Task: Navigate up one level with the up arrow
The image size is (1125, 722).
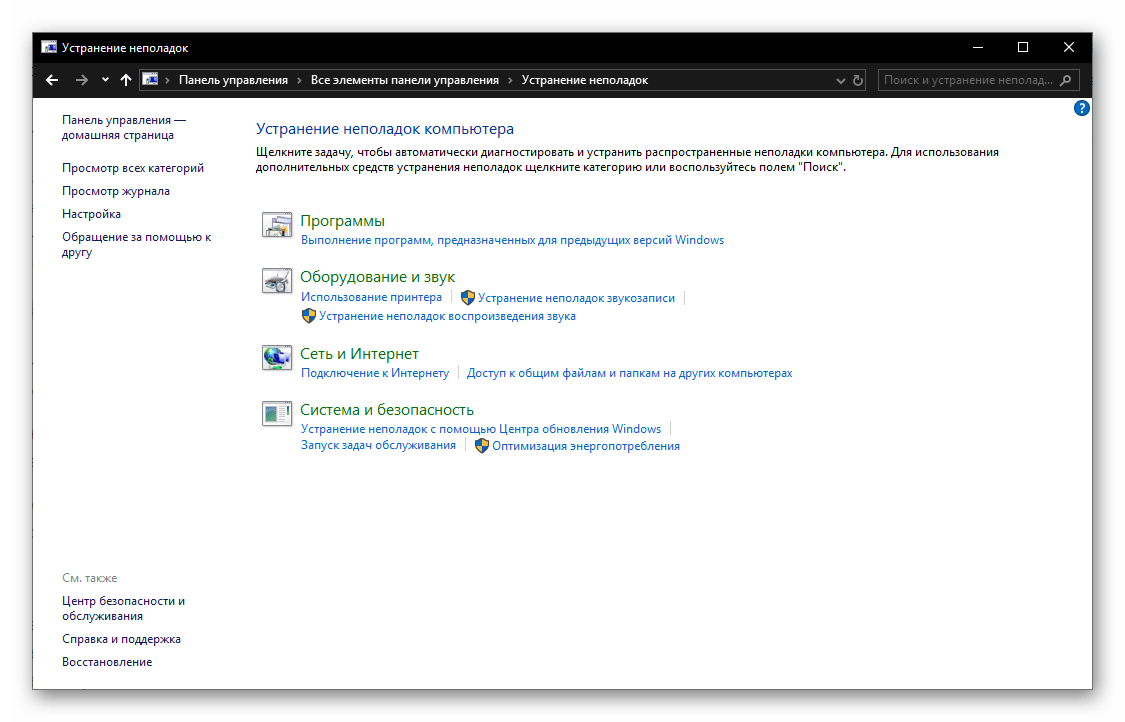Action: (x=125, y=79)
